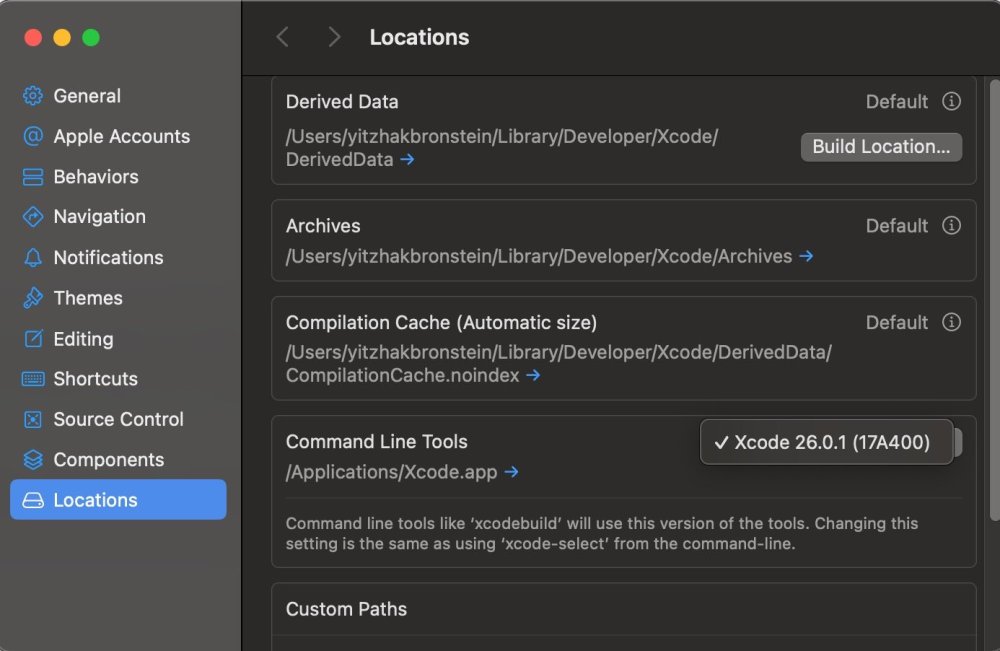
Task: Click the Compilation Cache (Automatic size) label
Action: 441,323
